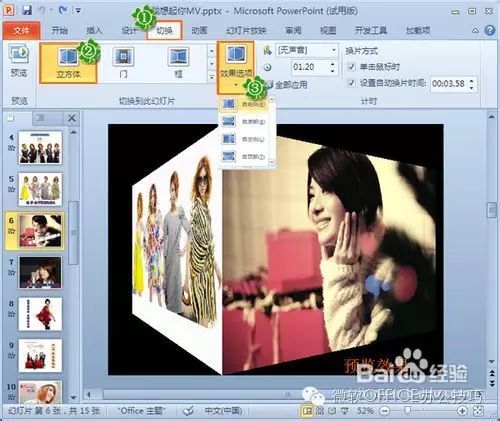Switch to Normal view in status bar
The width and height of the screenshot is (500, 421).
click(x=307, y=411)
